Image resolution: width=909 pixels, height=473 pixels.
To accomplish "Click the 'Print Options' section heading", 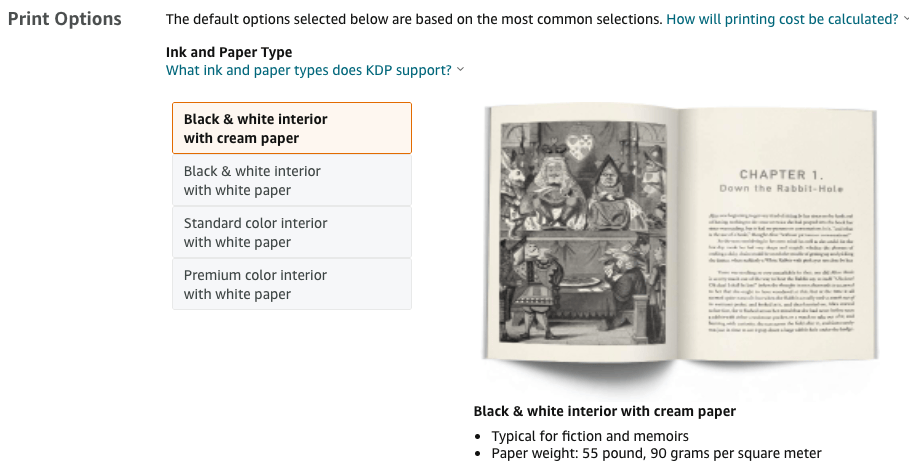I will [65, 19].
